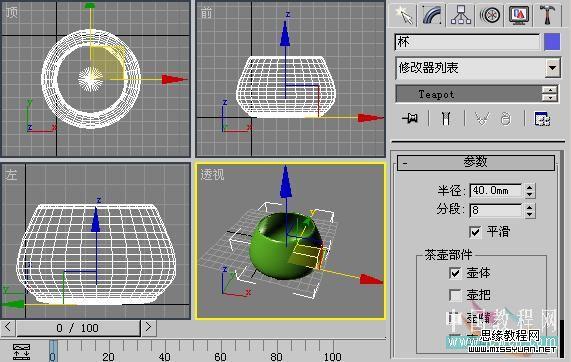Click the red X-axis arrow in perspective viewport
This screenshot has height=362, width=571.
tap(371, 280)
